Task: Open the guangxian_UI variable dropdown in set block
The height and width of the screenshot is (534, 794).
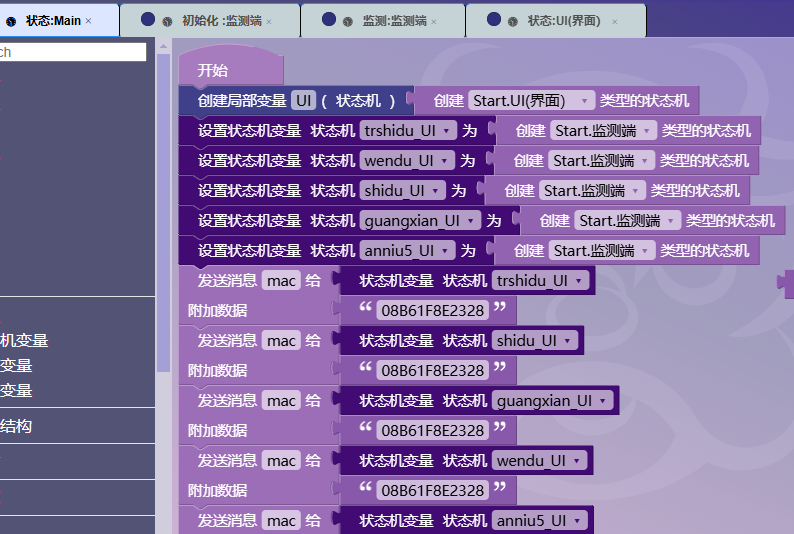Action: (x=420, y=221)
